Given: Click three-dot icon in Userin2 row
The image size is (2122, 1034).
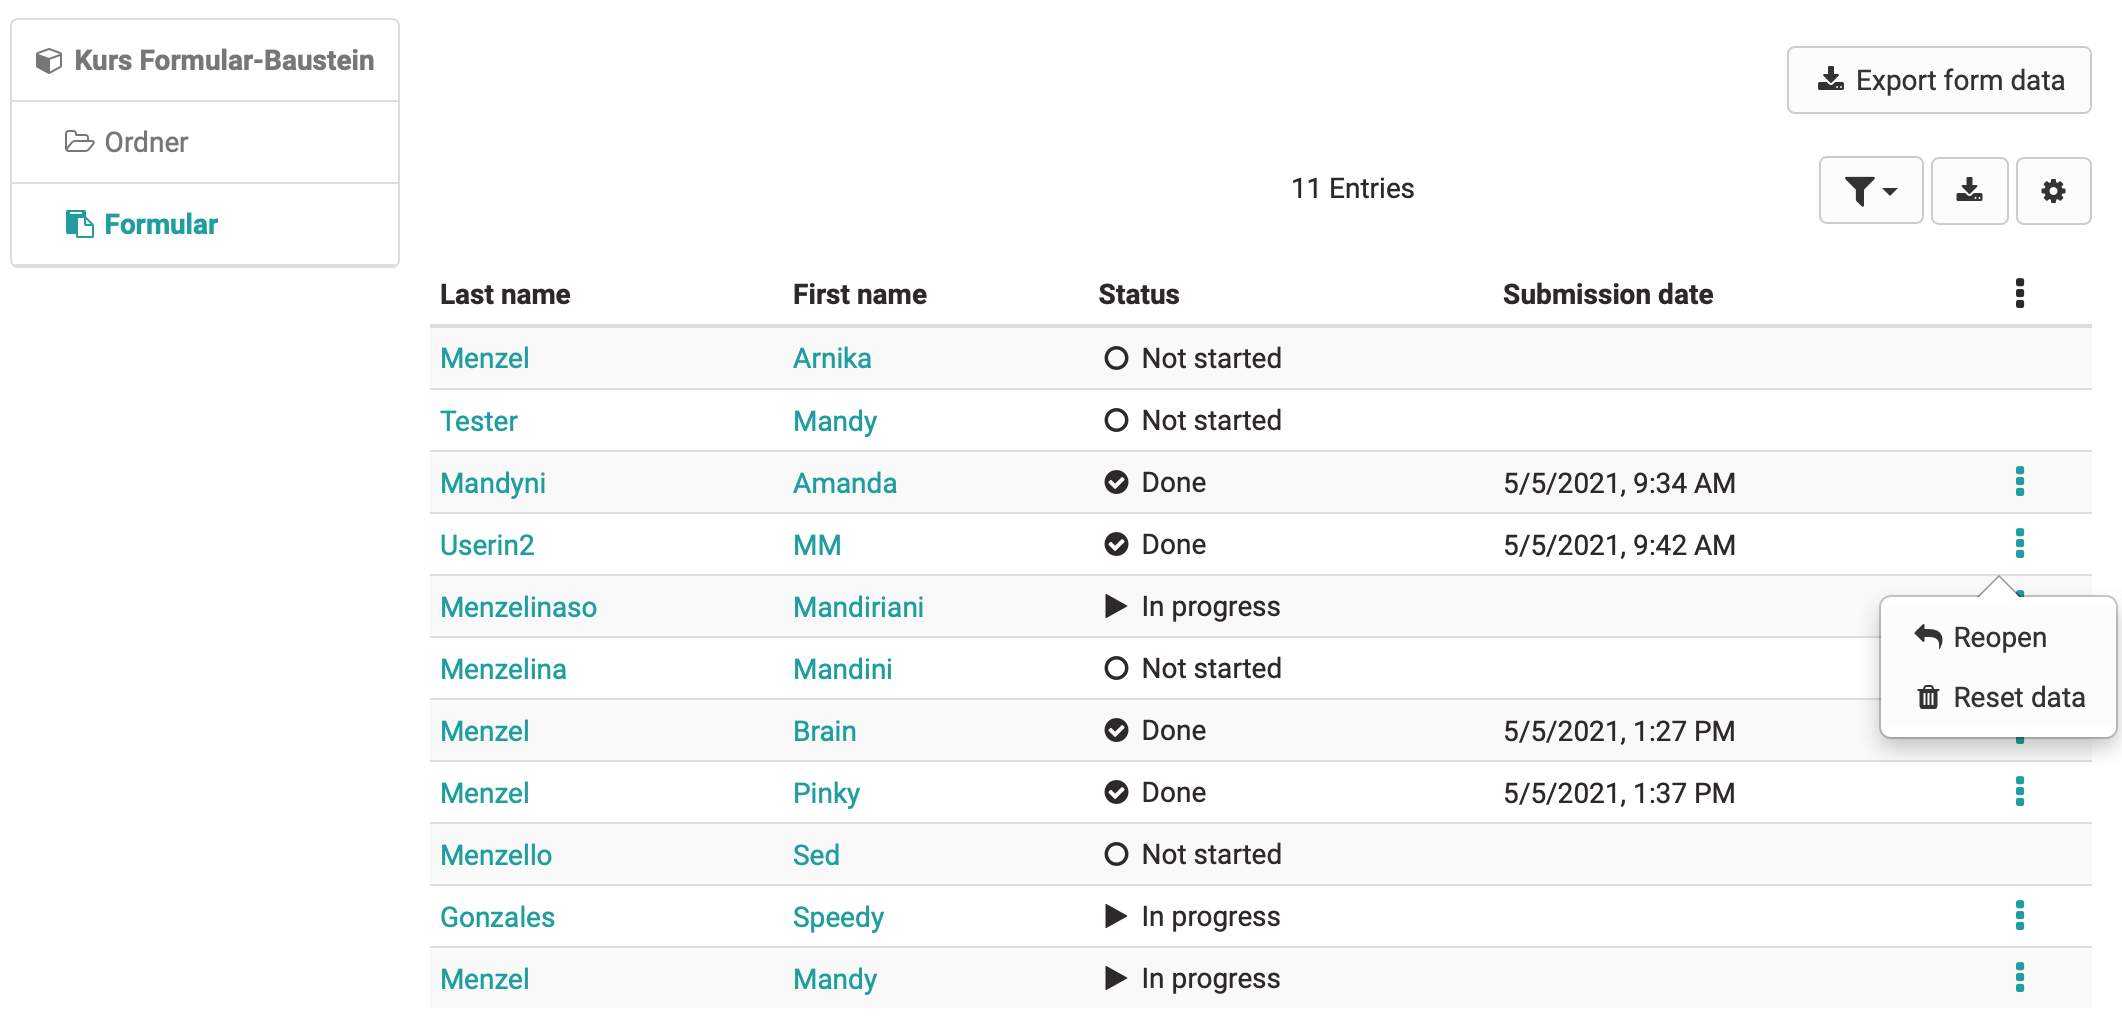Looking at the screenshot, I should [x=2019, y=544].
